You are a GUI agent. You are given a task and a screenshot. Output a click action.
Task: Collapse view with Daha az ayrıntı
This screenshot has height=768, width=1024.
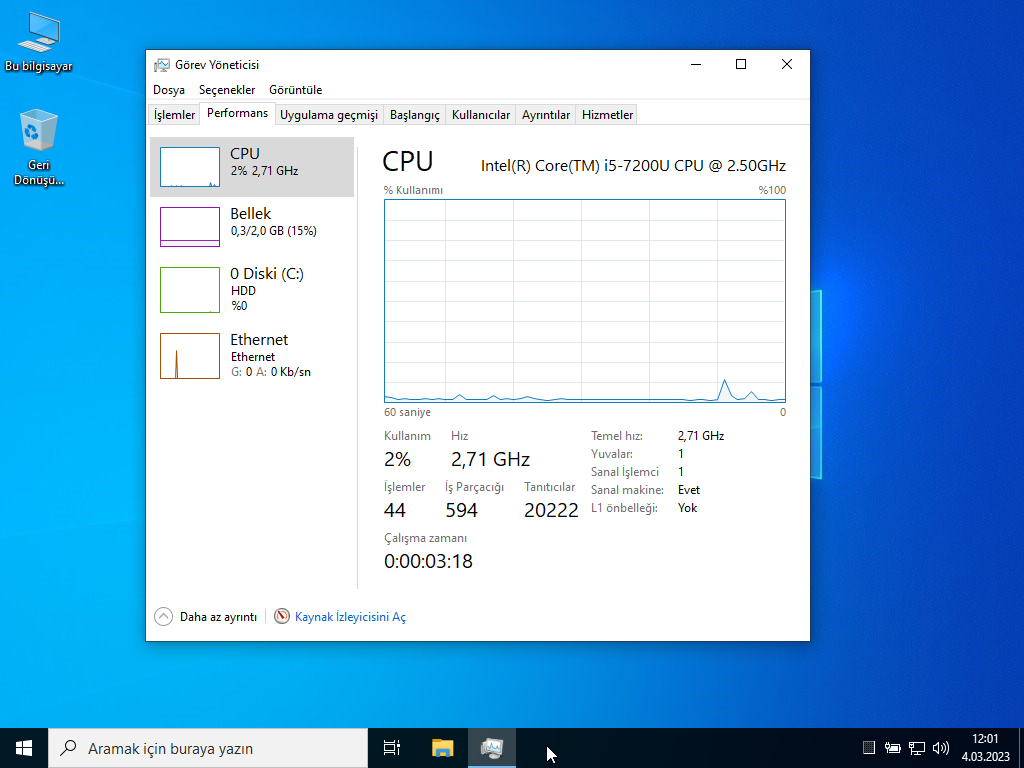(206, 616)
